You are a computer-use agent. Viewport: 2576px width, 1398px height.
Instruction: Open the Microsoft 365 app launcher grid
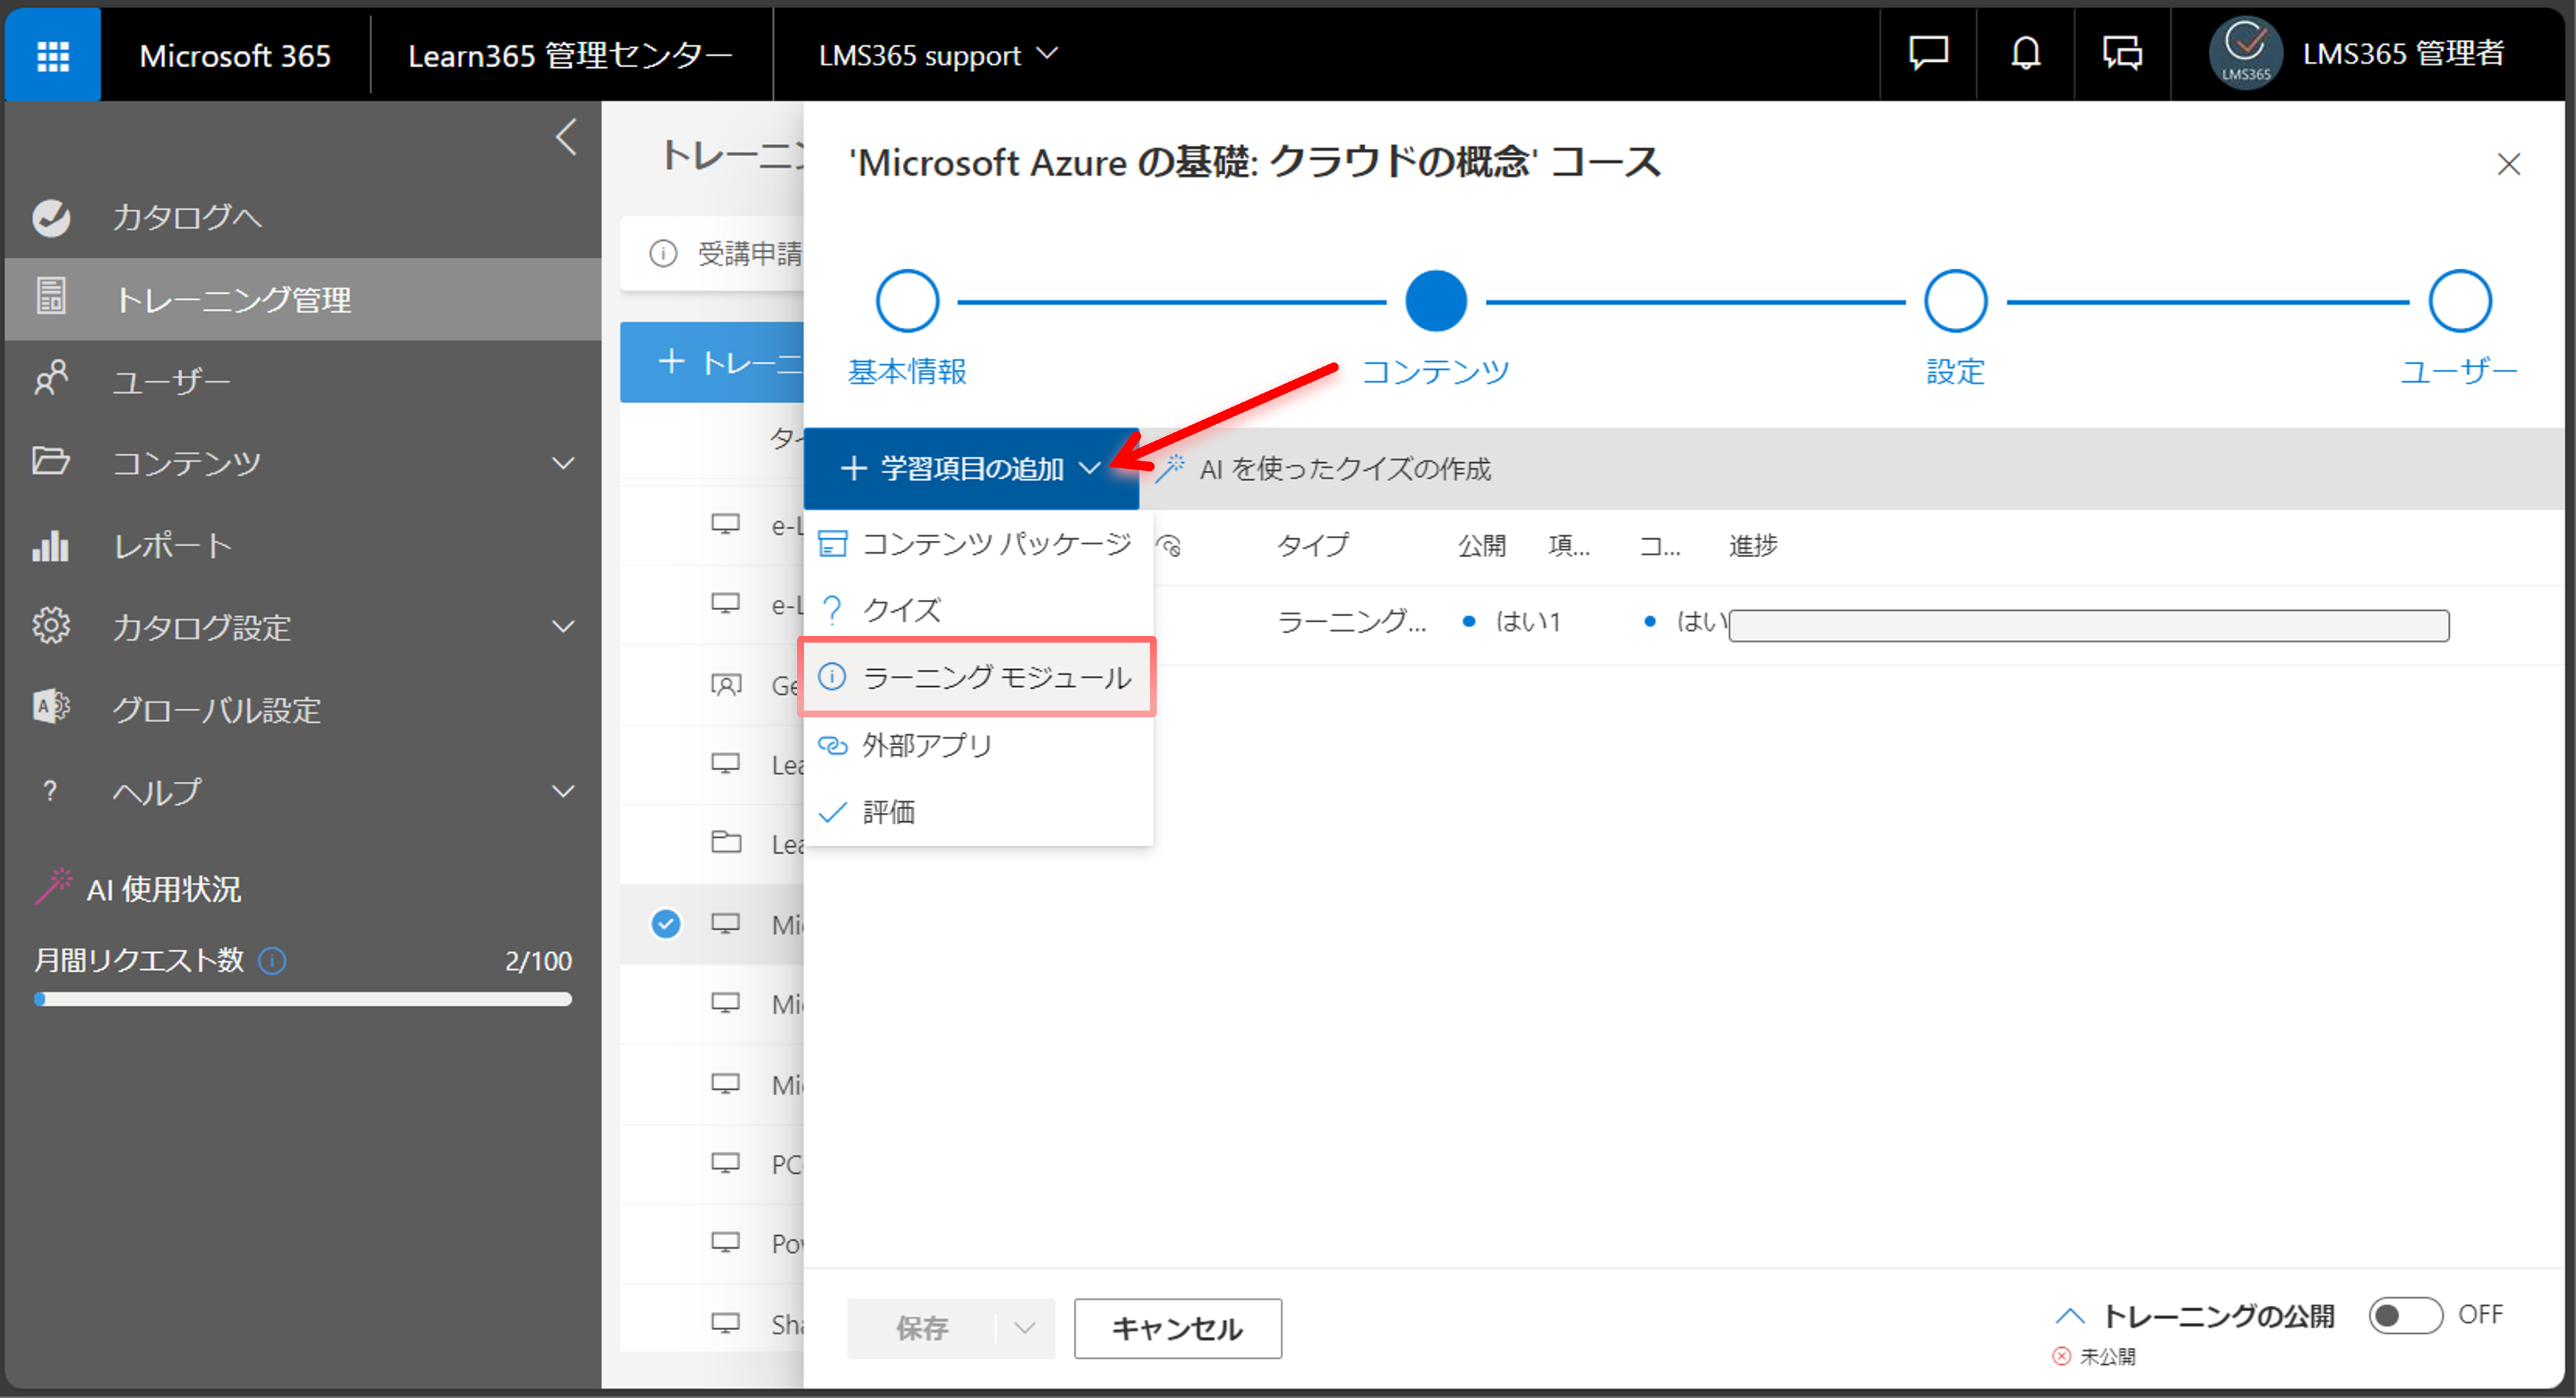[x=53, y=55]
